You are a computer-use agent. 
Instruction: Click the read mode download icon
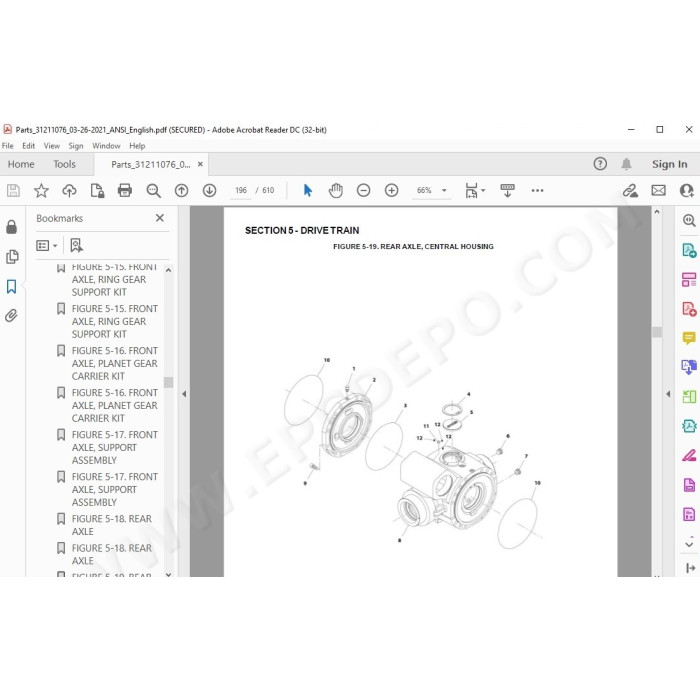(507, 191)
